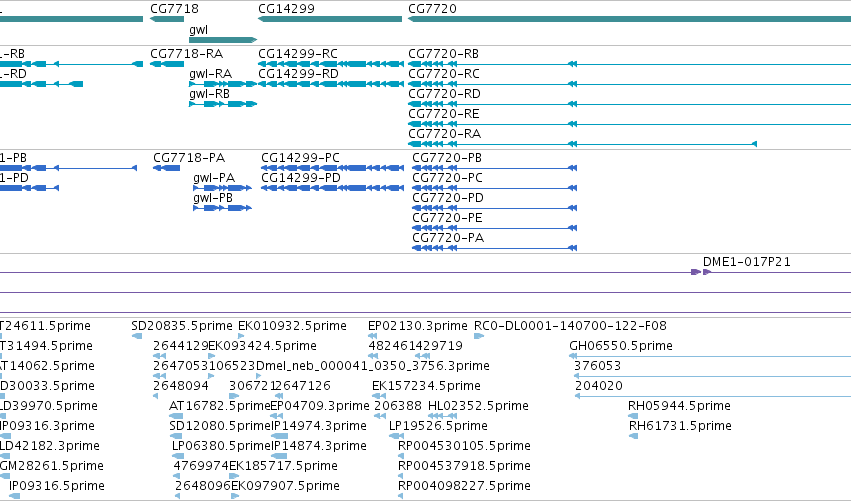Open EST EK097907.5prime
851x501 pixels.
pyautogui.click(x=285, y=487)
